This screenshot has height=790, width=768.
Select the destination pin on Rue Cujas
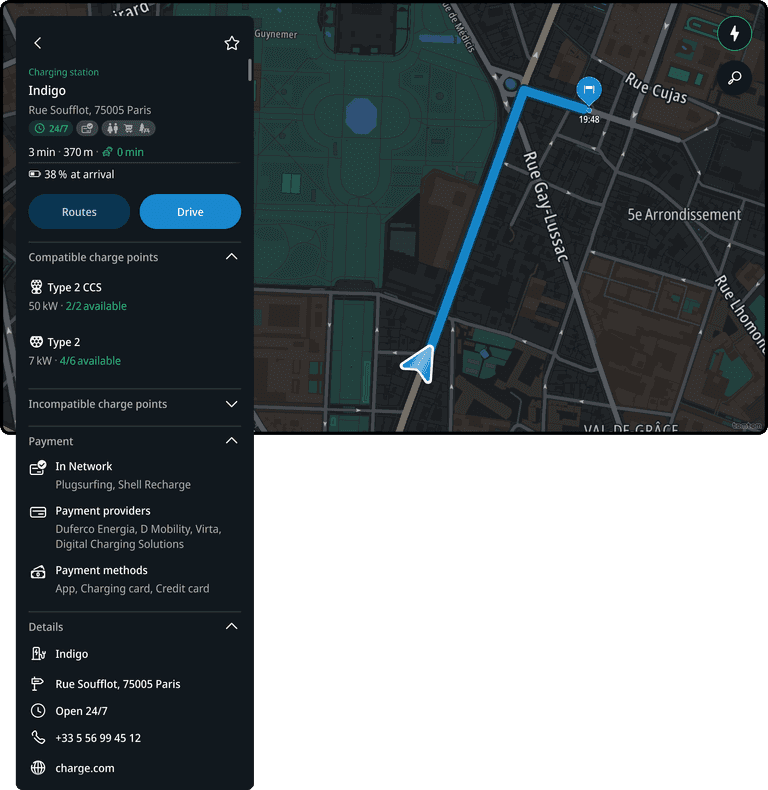(589, 91)
